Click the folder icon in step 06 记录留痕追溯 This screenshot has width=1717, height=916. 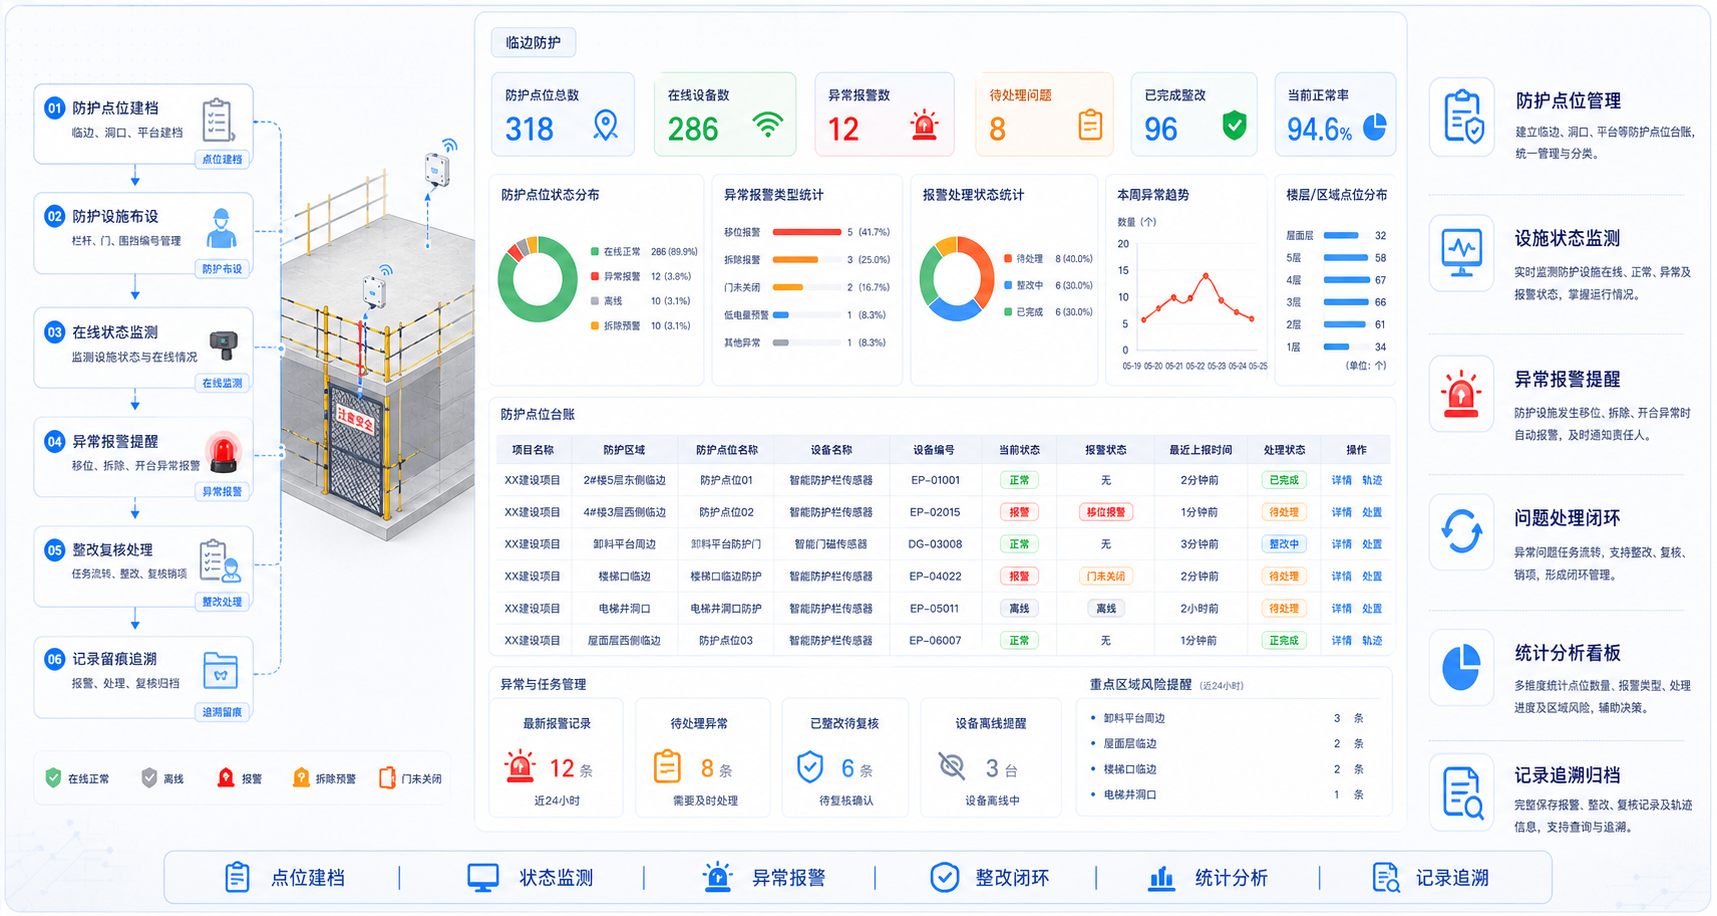tap(220, 670)
